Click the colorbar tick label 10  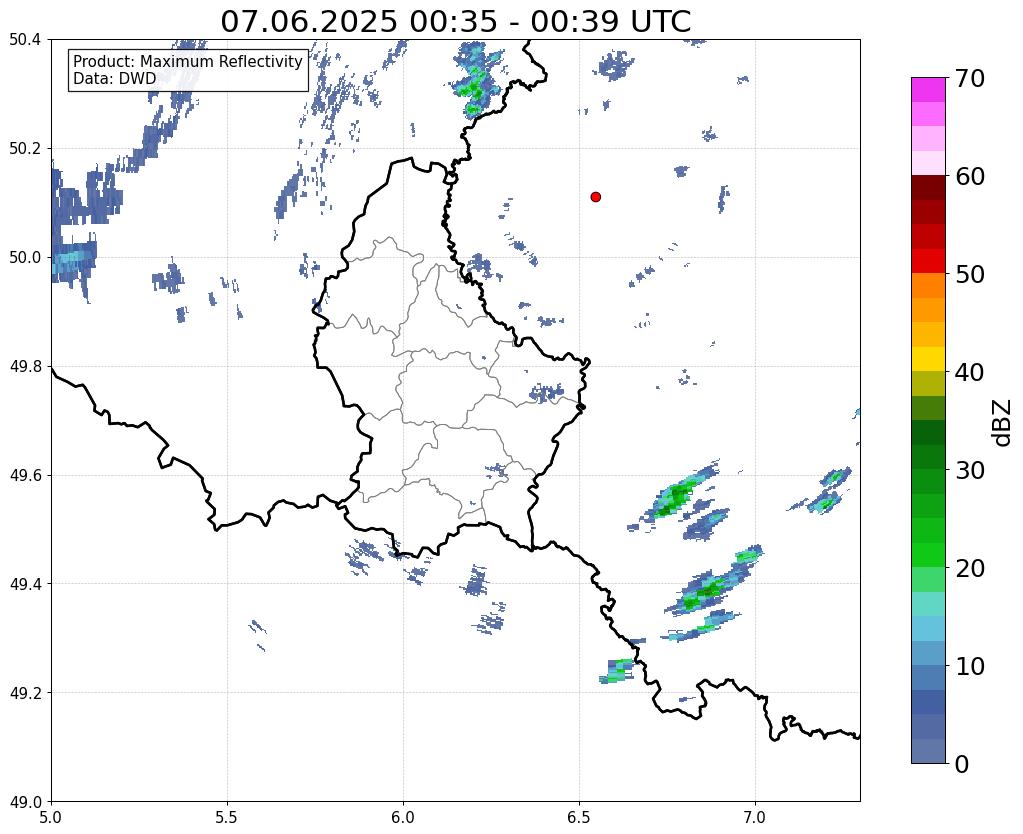click(x=969, y=666)
